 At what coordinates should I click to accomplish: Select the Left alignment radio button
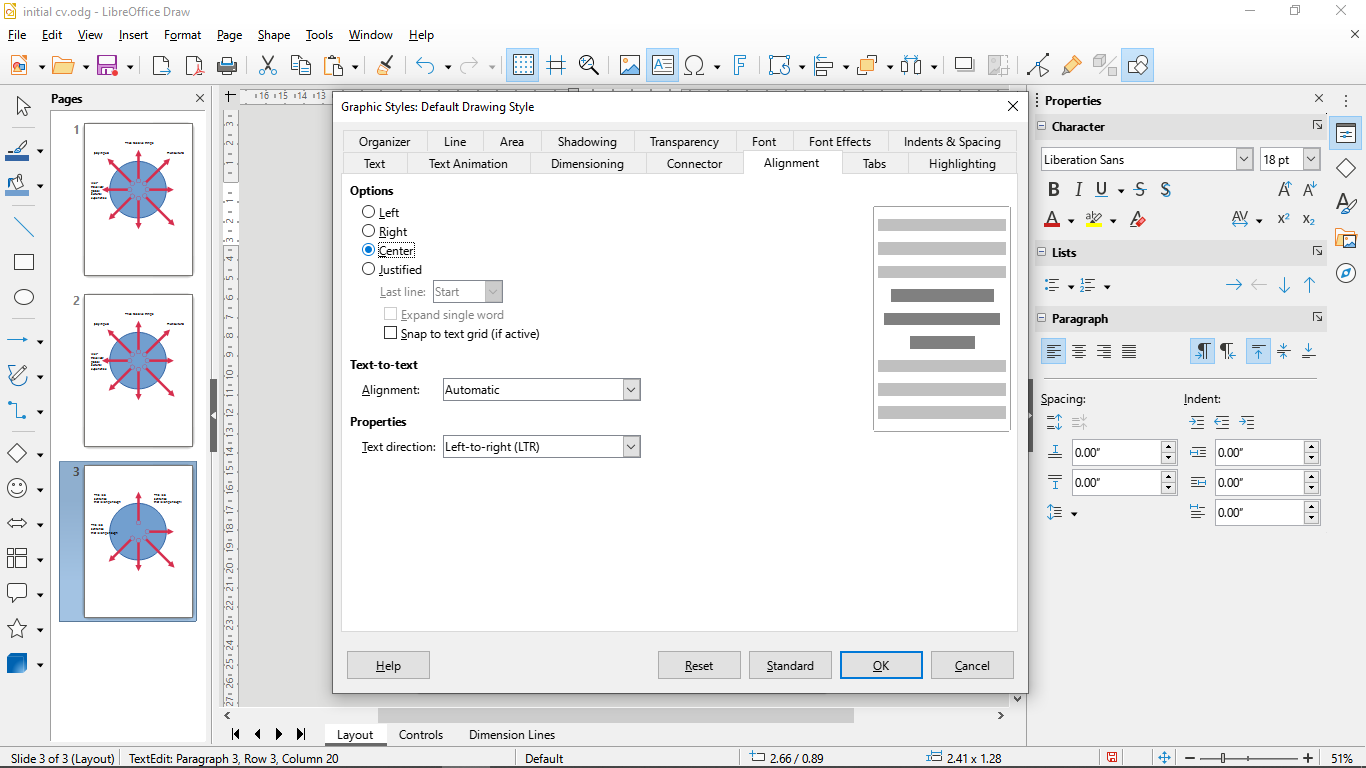tap(369, 212)
